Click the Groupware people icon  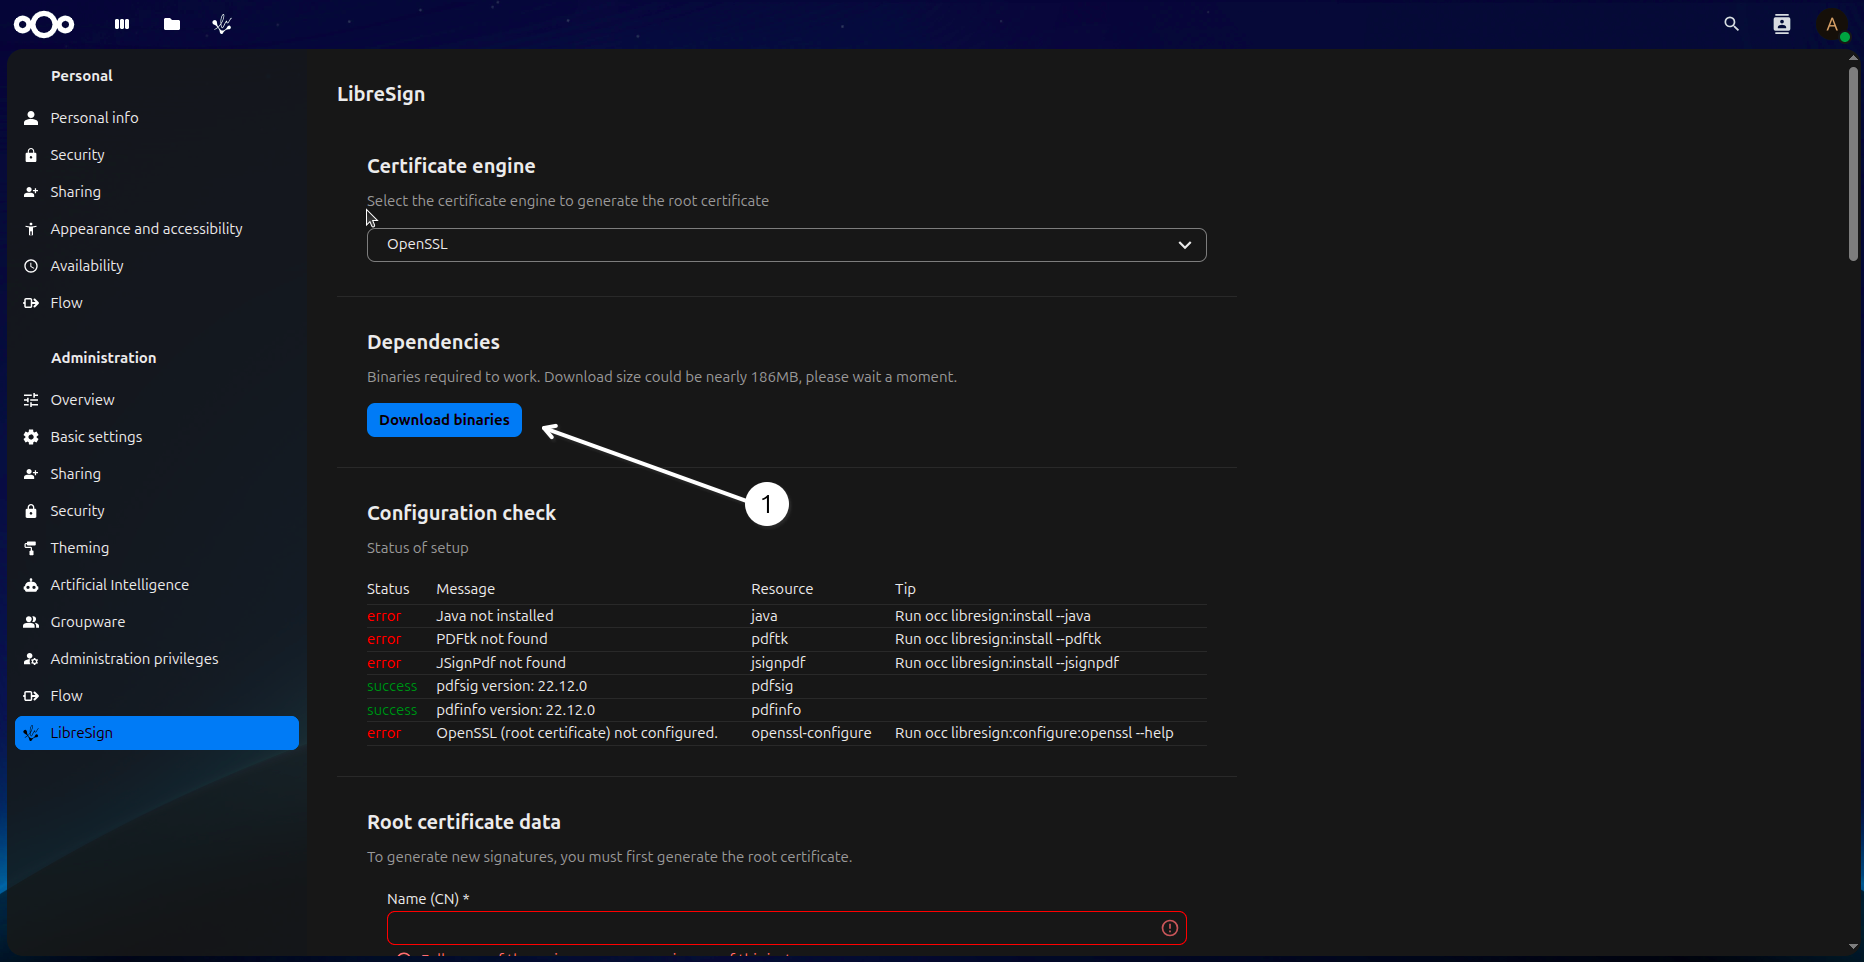[x=31, y=622]
